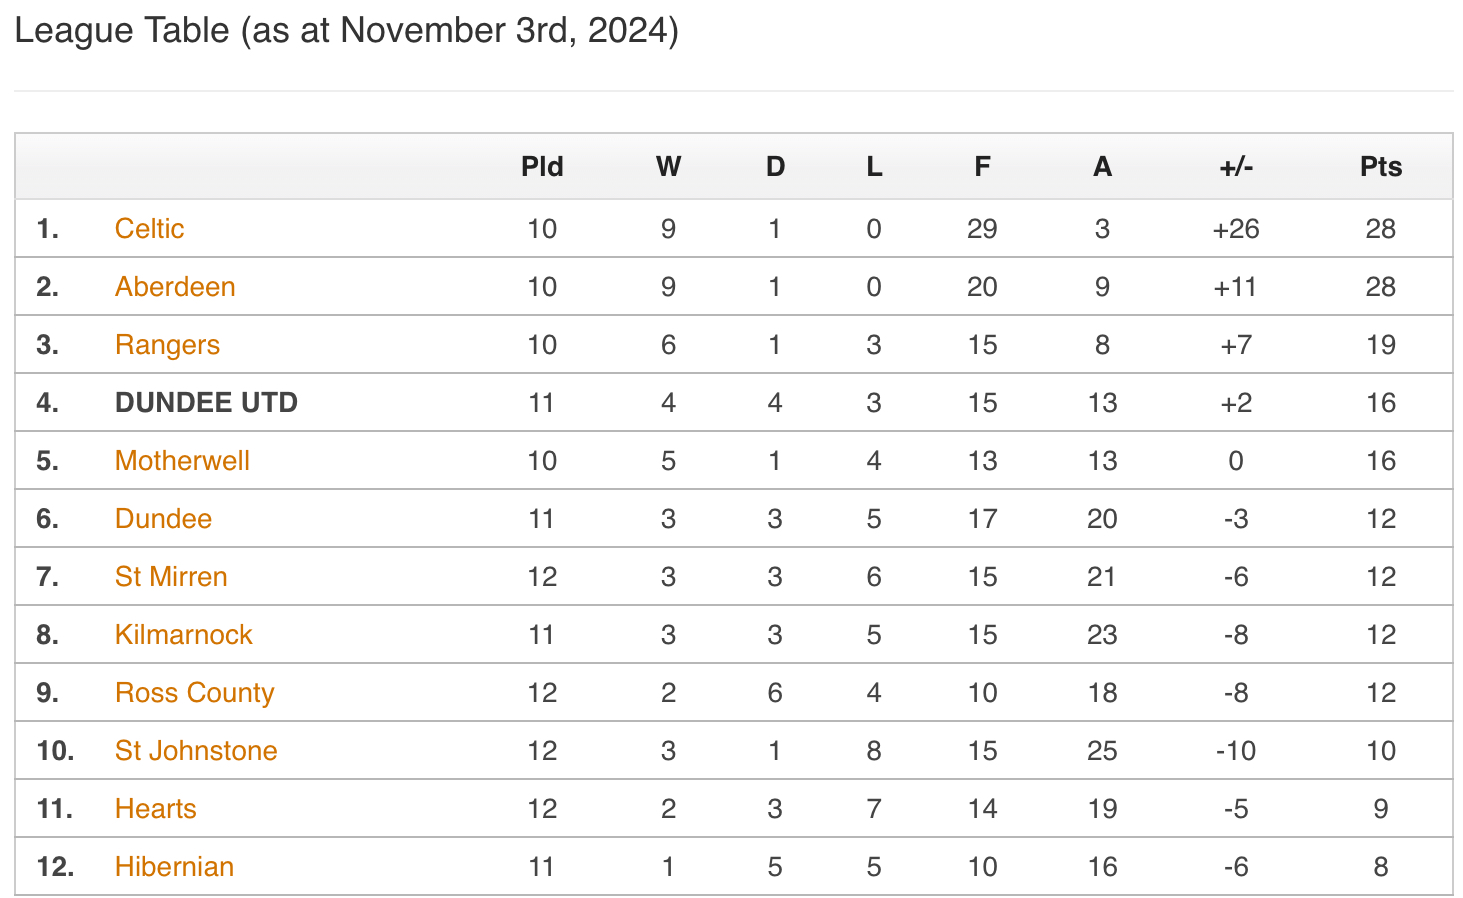The height and width of the screenshot is (898, 1463).
Task: Open the Kilmarnock team link
Action: tap(183, 635)
